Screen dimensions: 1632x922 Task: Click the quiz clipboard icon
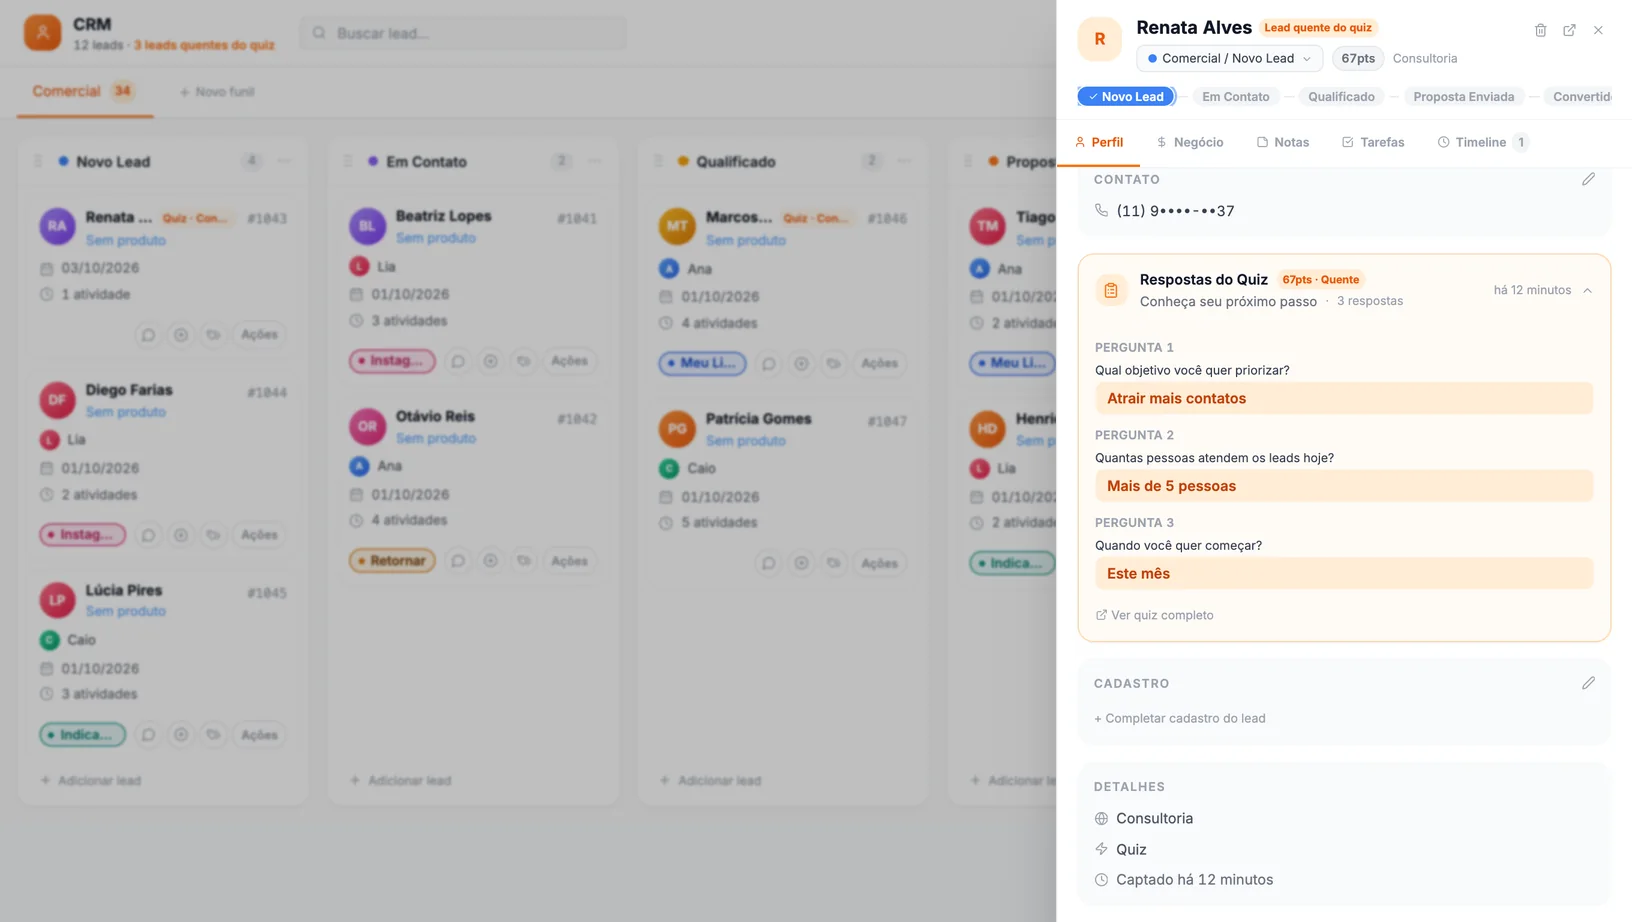pyautogui.click(x=1111, y=290)
